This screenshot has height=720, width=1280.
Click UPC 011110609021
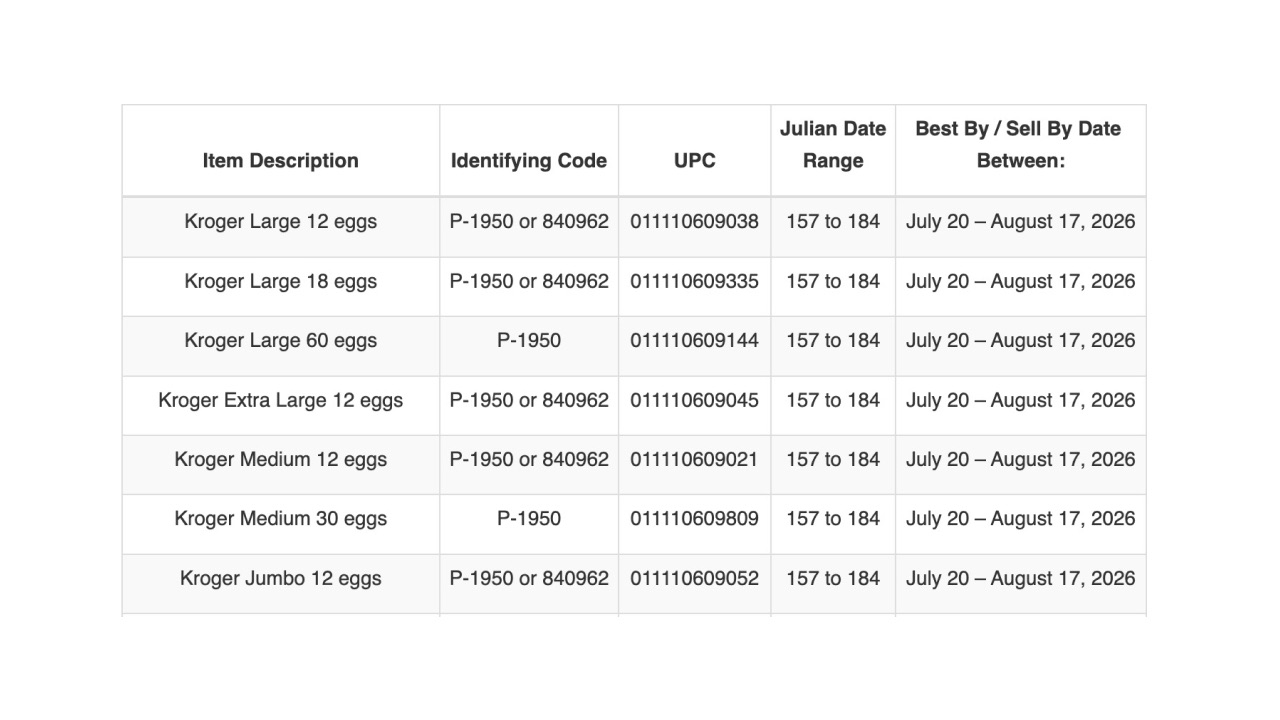pyautogui.click(x=695, y=459)
